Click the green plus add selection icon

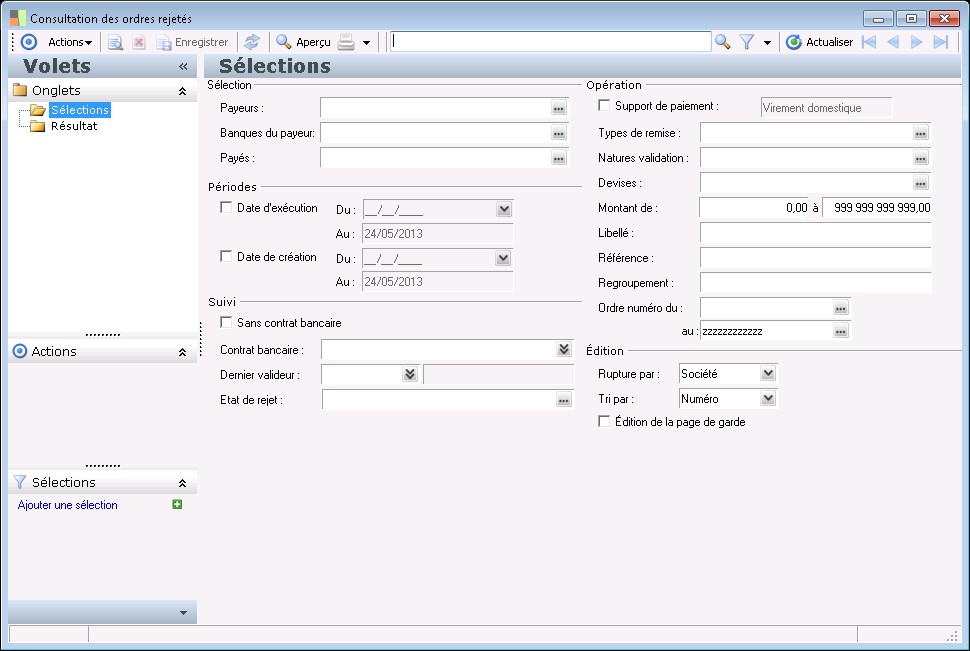[177, 505]
